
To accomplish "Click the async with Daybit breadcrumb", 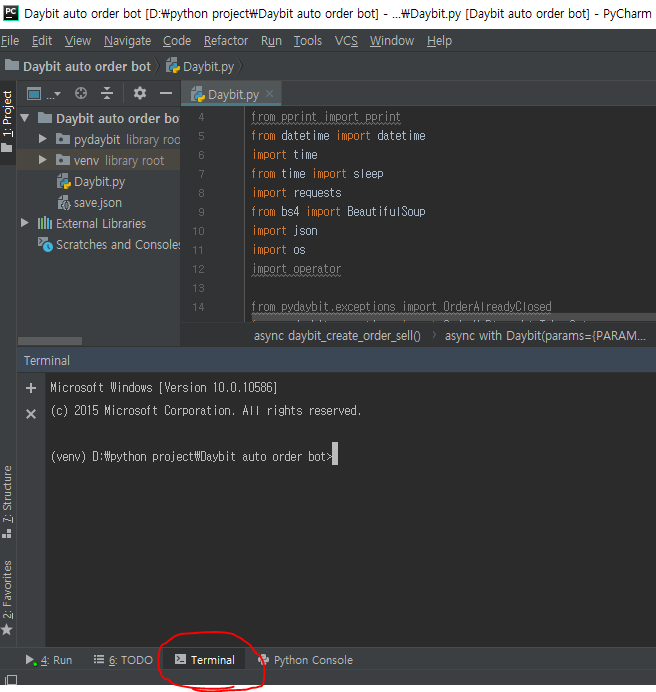I will click(545, 336).
